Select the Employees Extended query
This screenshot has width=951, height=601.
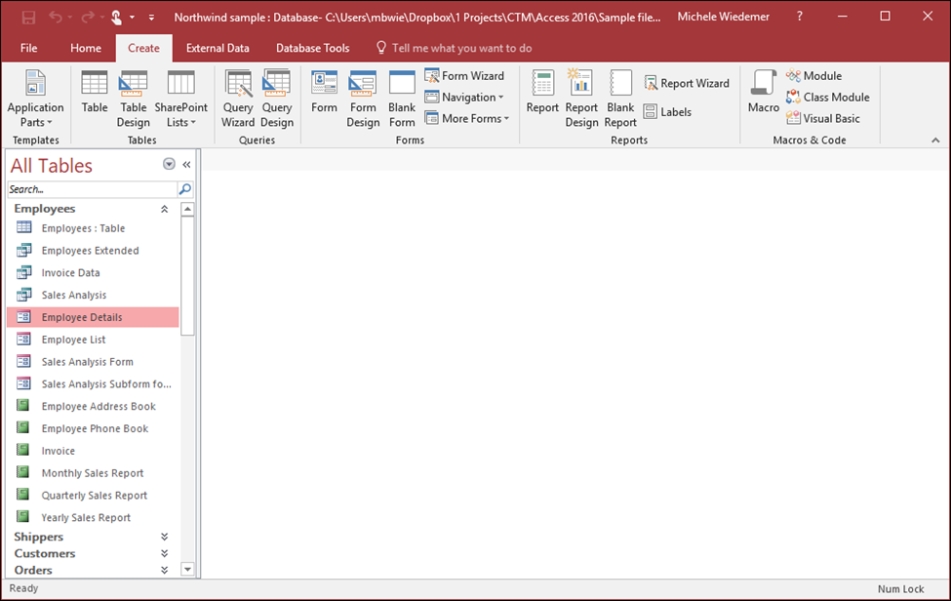pyautogui.click(x=93, y=250)
